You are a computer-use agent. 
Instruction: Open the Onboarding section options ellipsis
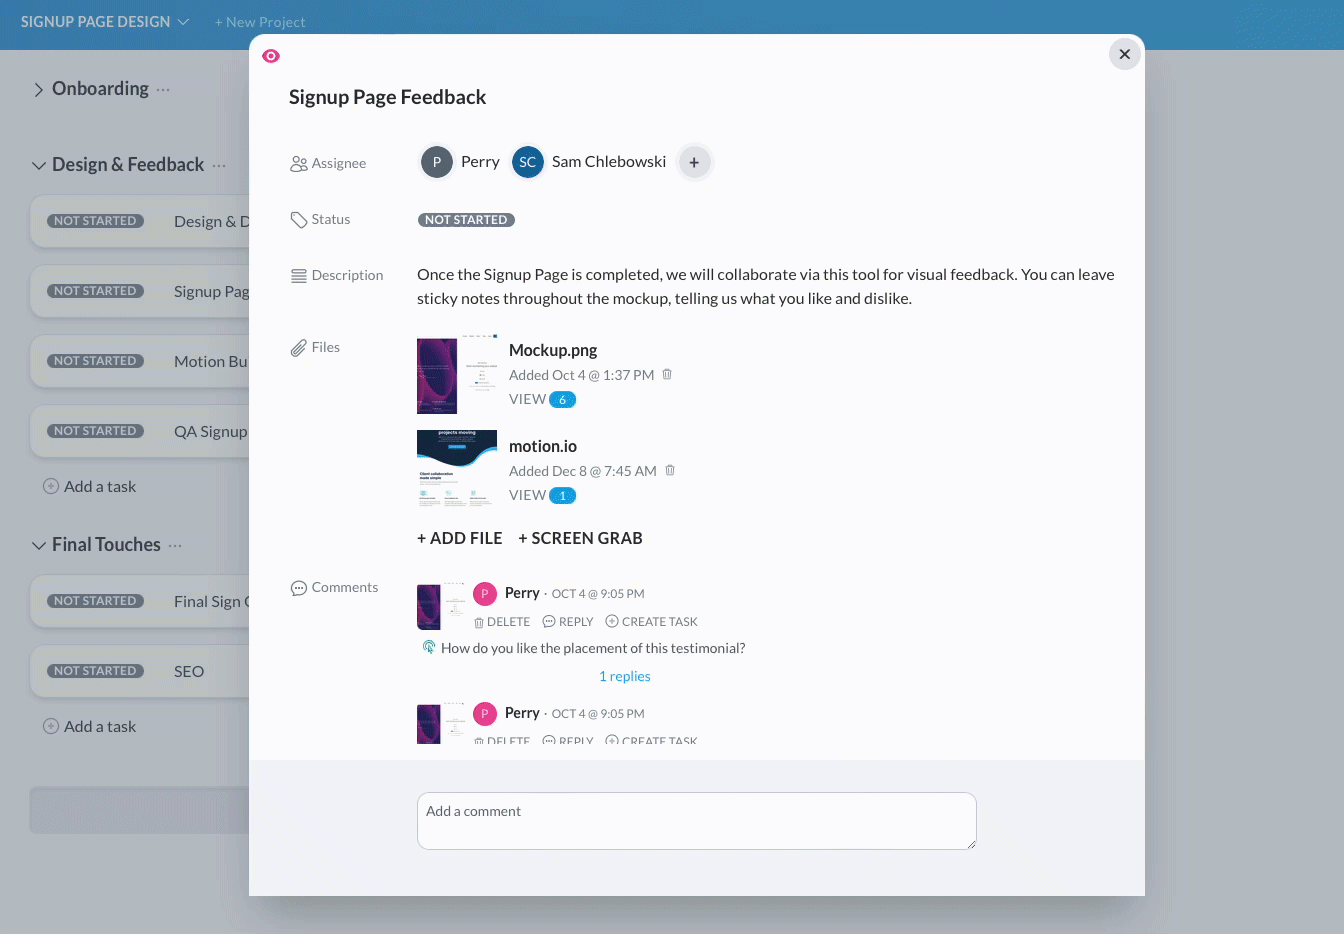pos(163,89)
